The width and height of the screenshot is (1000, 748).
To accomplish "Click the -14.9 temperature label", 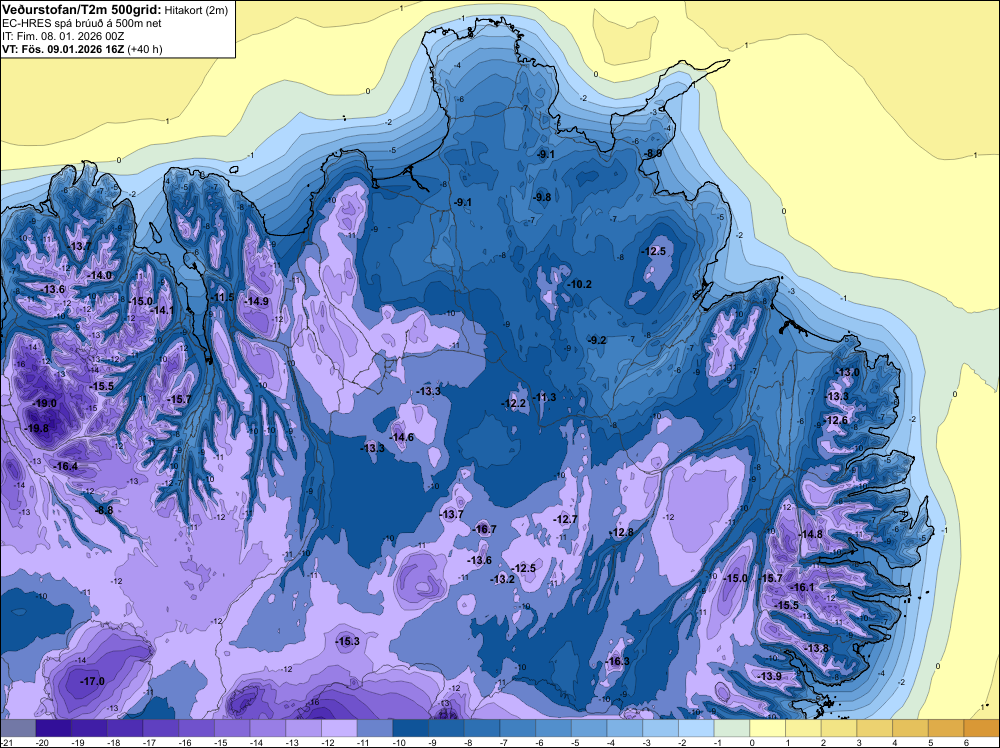I will 257,302.
